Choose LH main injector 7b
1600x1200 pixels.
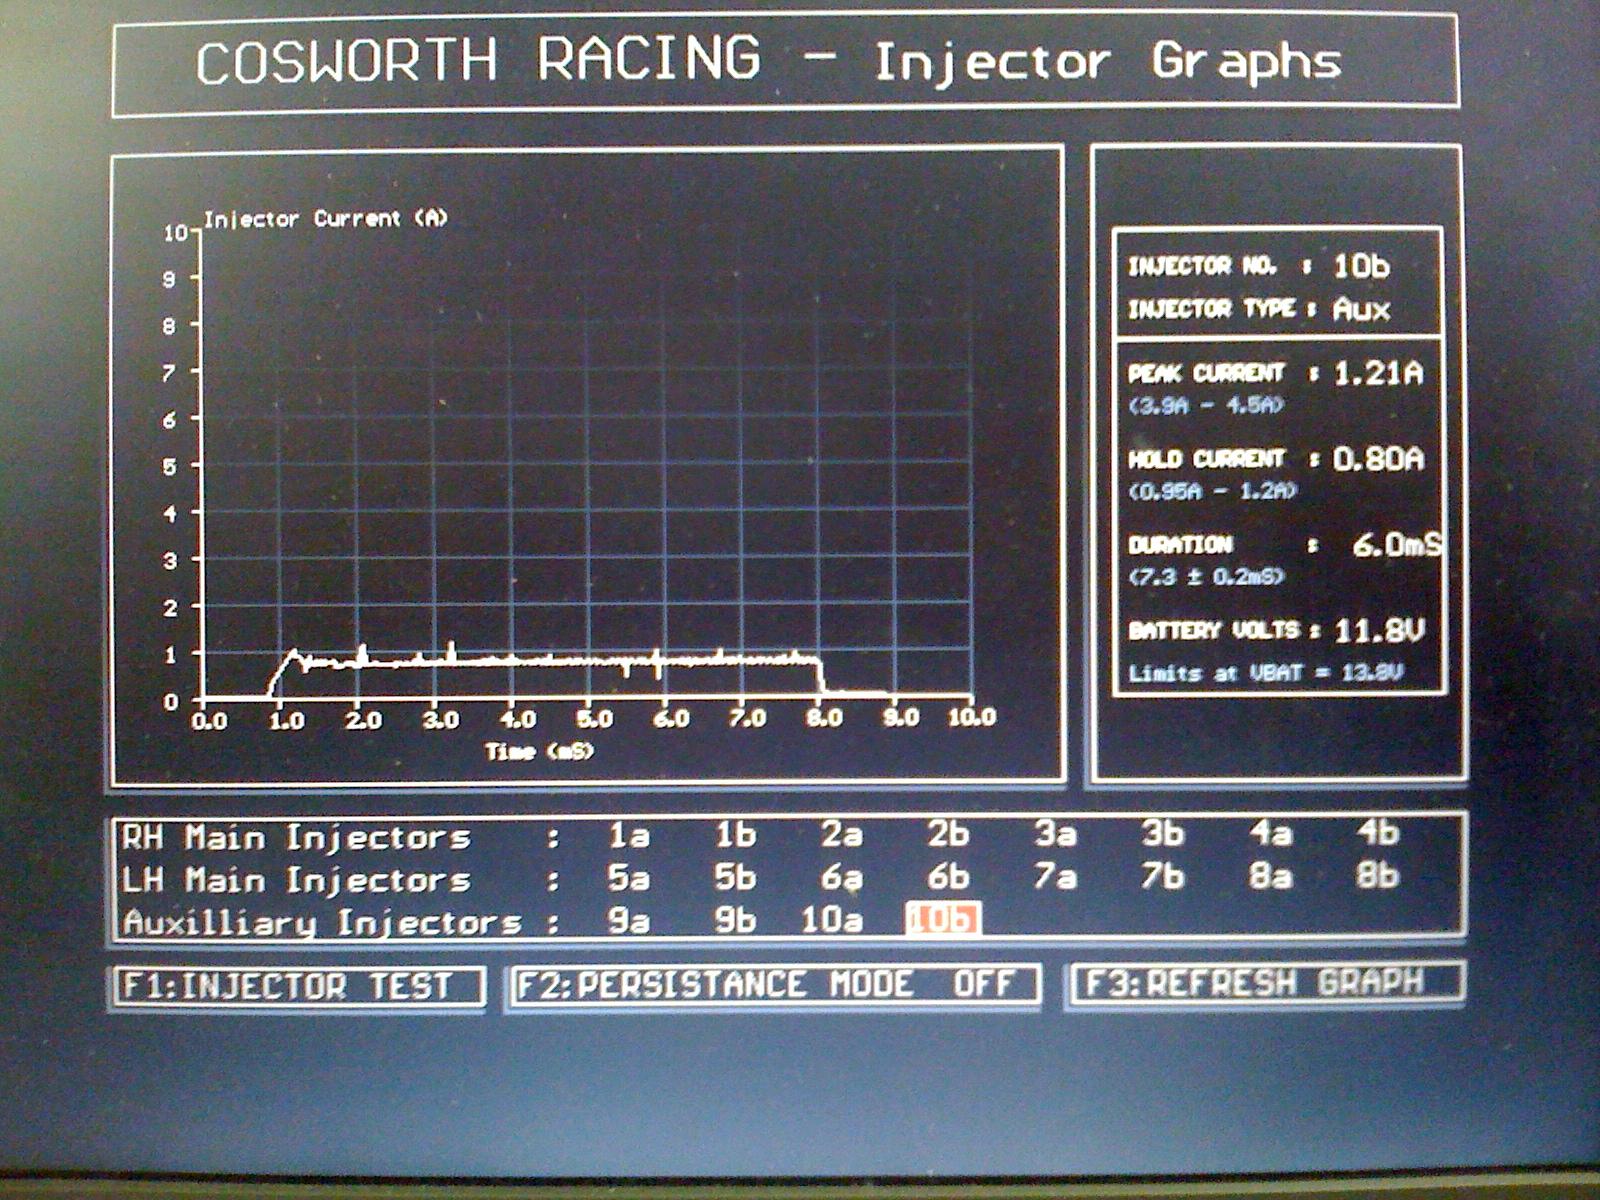pos(1163,876)
